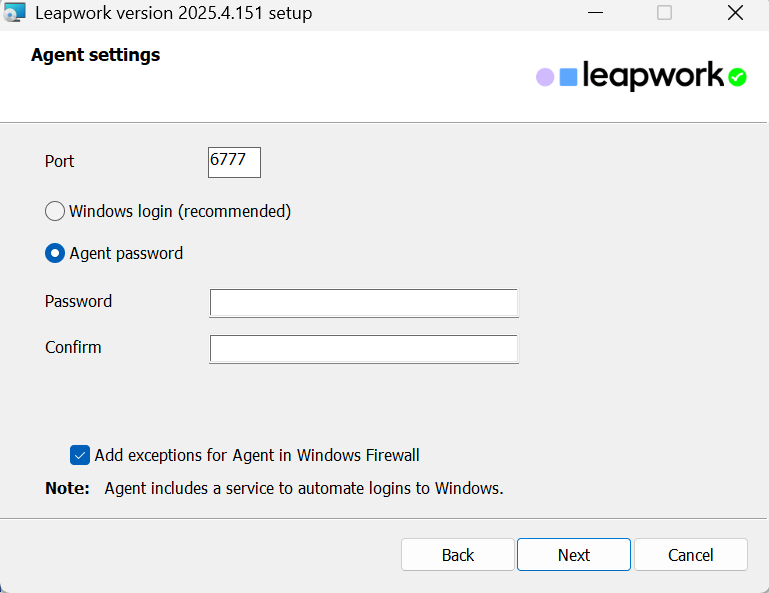This screenshot has width=769, height=593.
Task: Click the installer icon in the title bar
Action: [14, 13]
